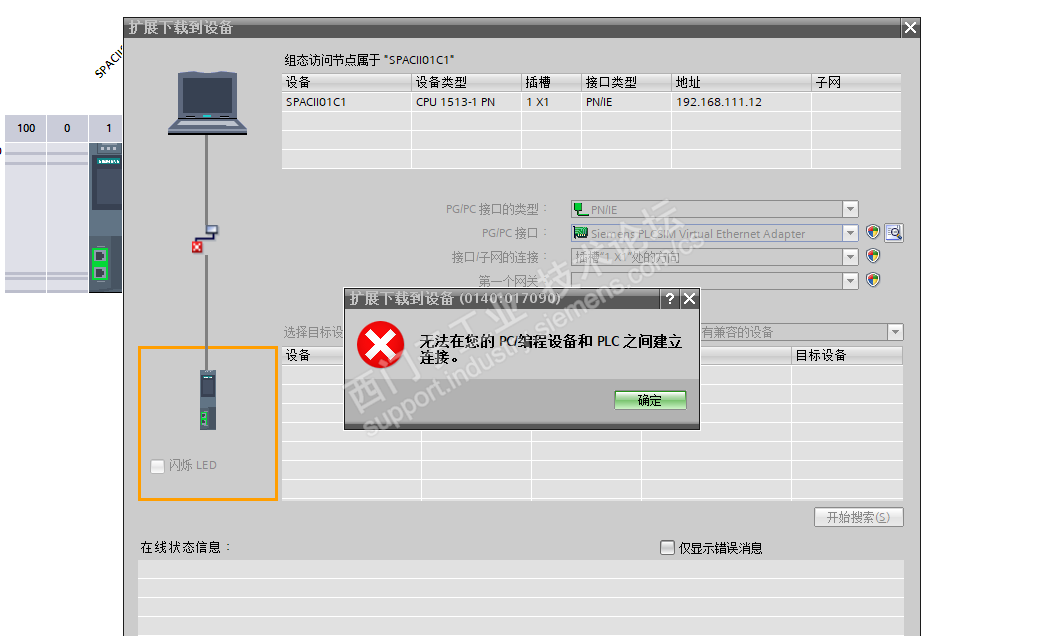Select the CPU 1513-1 PN cell

point(466,102)
